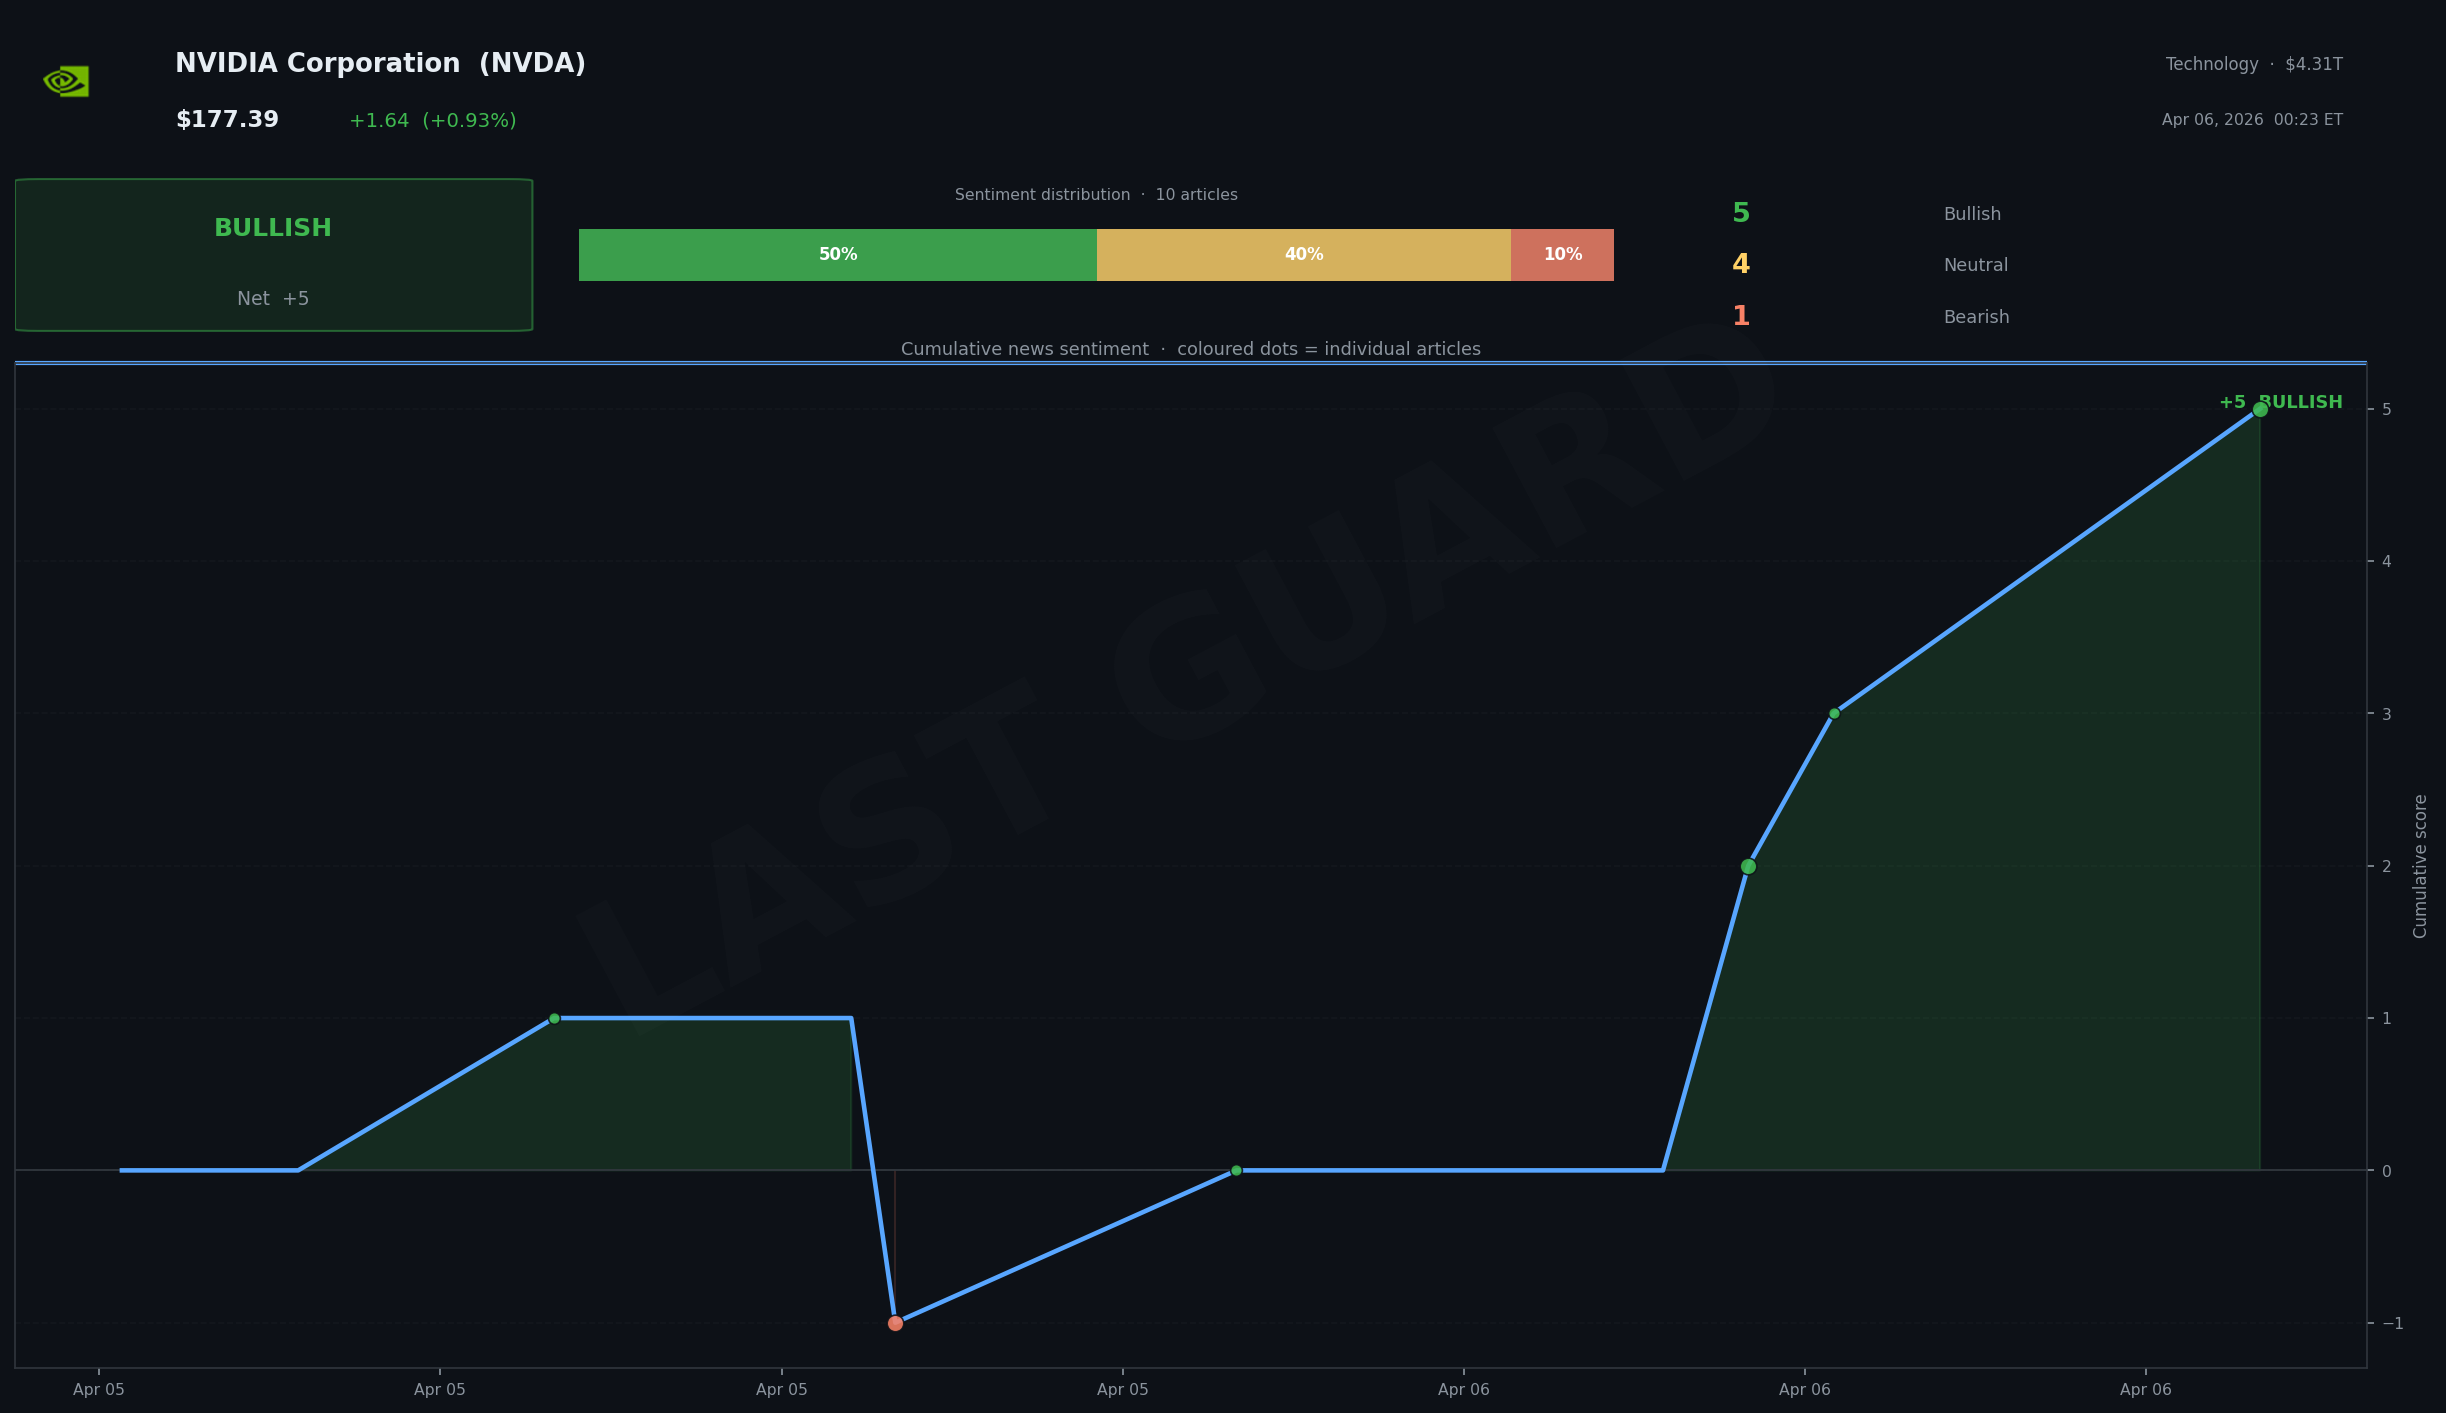Click the red bearish article dot
2446x1413 pixels.
(895, 1323)
